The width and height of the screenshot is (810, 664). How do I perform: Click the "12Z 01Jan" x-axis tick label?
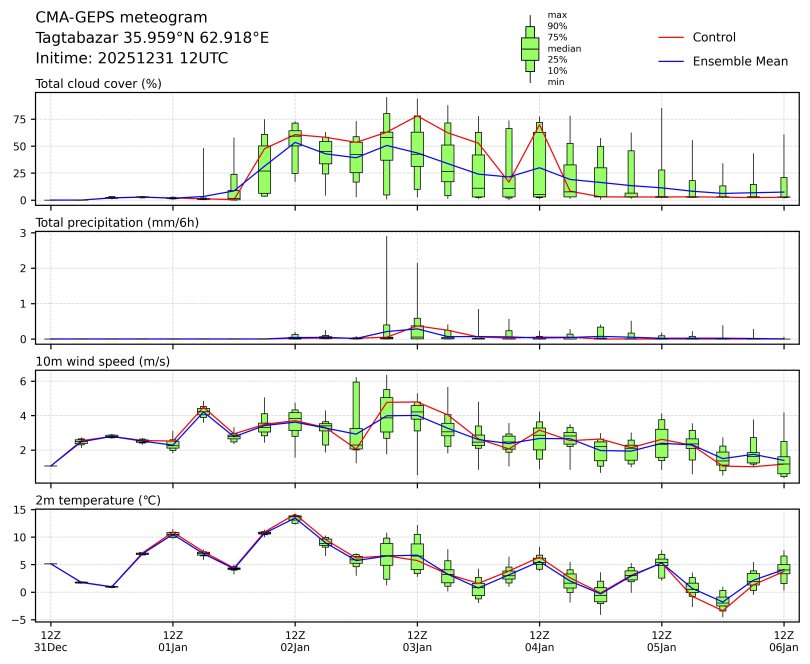click(173, 640)
